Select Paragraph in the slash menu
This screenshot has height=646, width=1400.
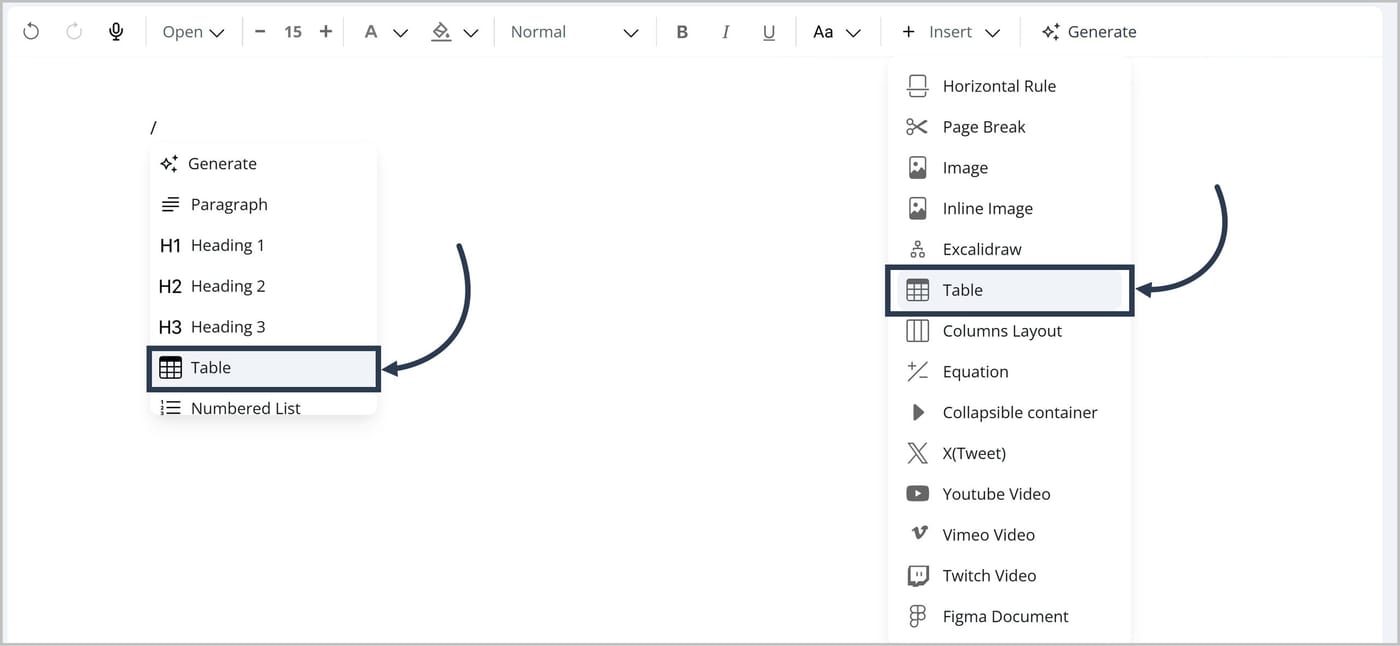(263, 205)
